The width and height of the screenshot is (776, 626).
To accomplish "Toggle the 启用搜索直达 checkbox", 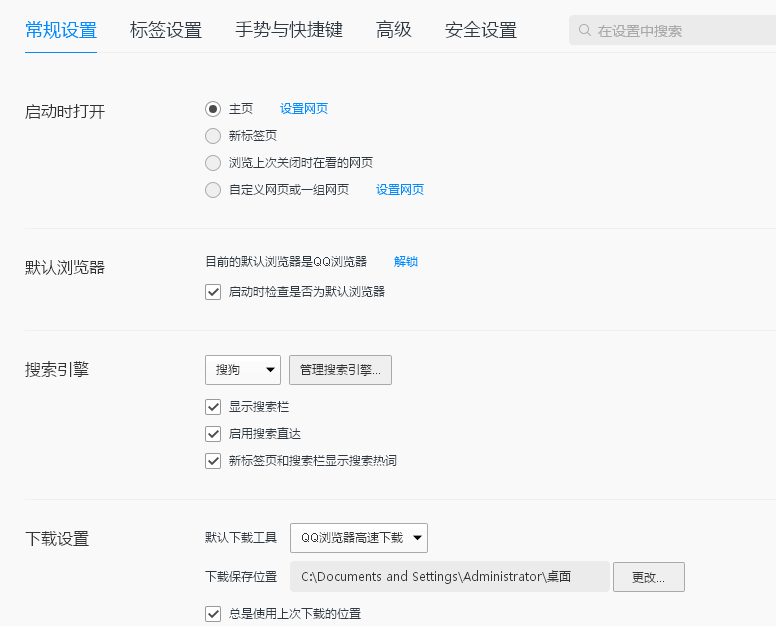I will (x=213, y=434).
